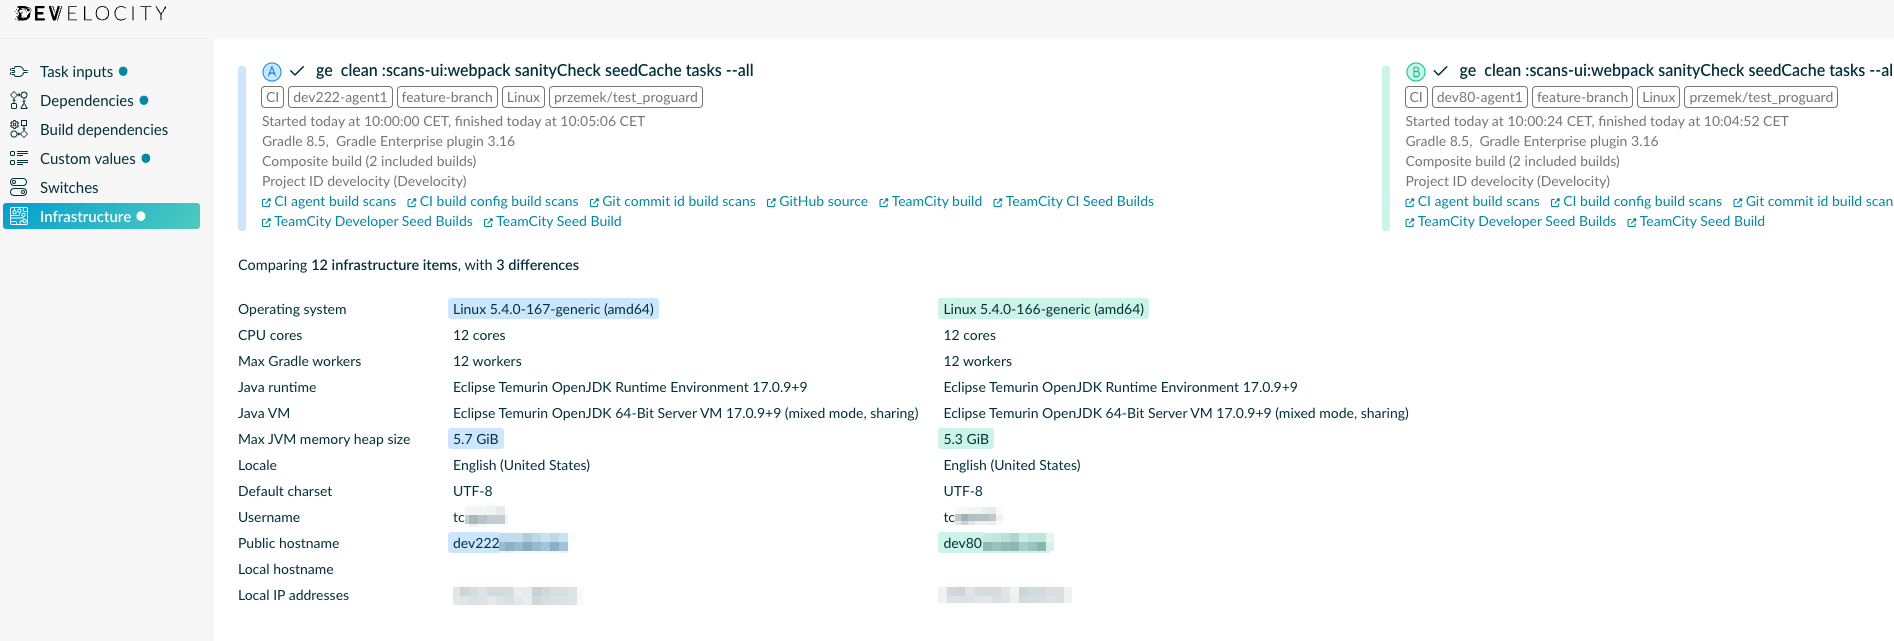Click the dev222-agent1 tag on build A
The height and width of the screenshot is (641, 1894).
click(340, 98)
